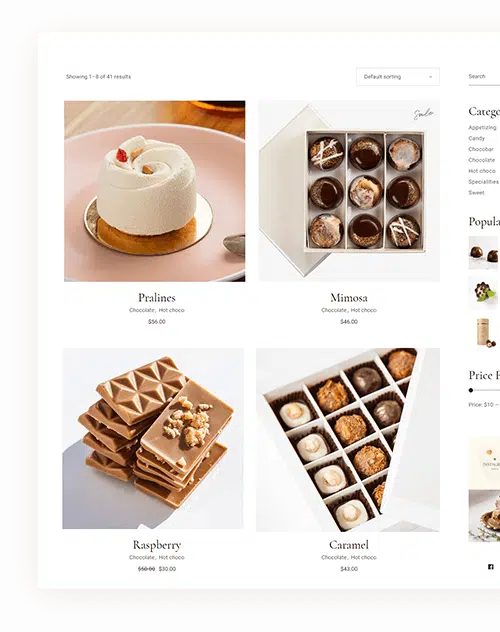Open the Mimosa product title

click(x=349, y=298)
